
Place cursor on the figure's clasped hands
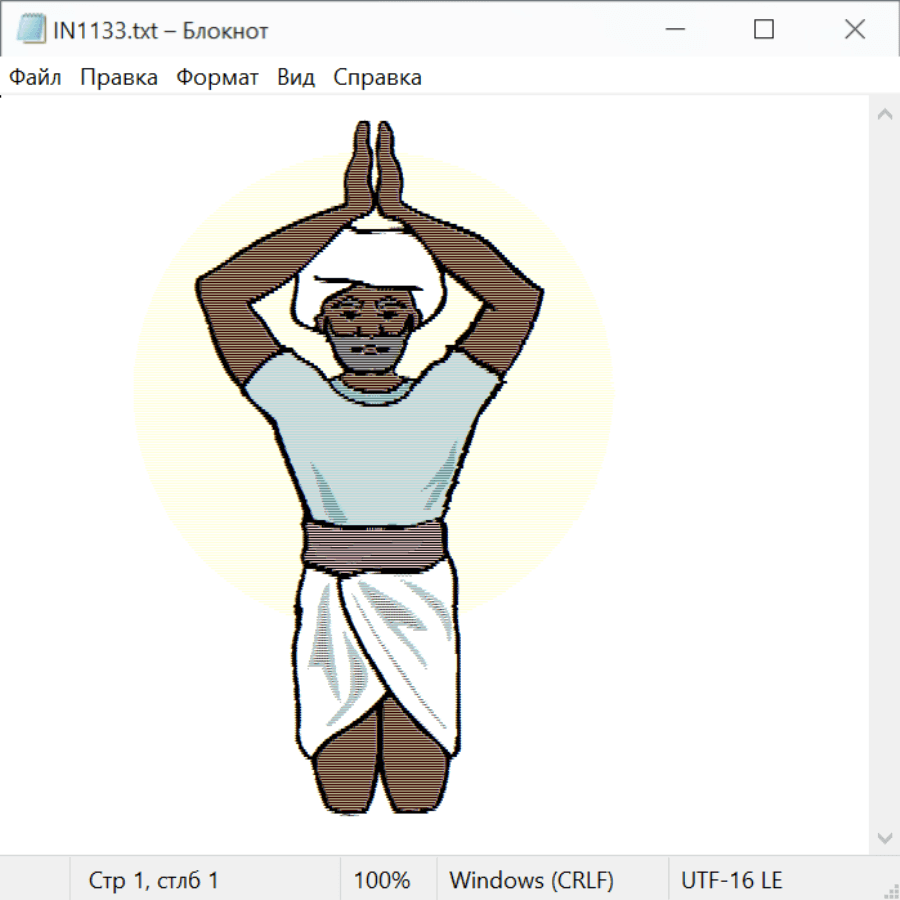(373, 165)
